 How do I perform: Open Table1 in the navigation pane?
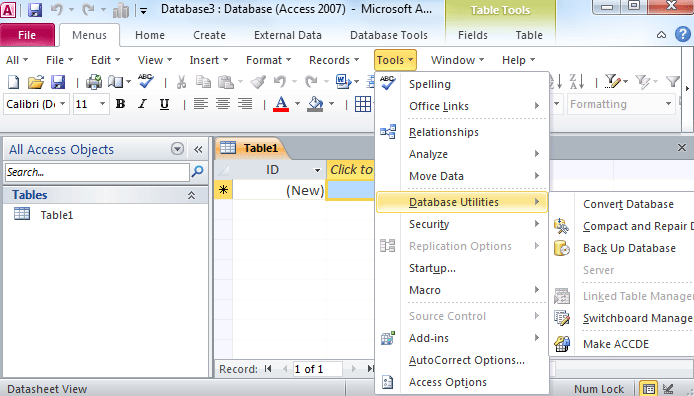57,215
